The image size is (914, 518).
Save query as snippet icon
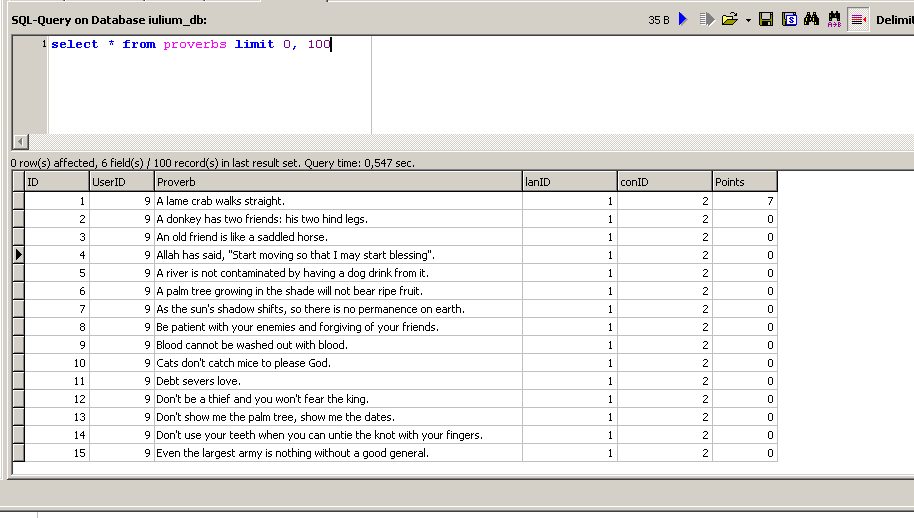click(x=789, y=19)
